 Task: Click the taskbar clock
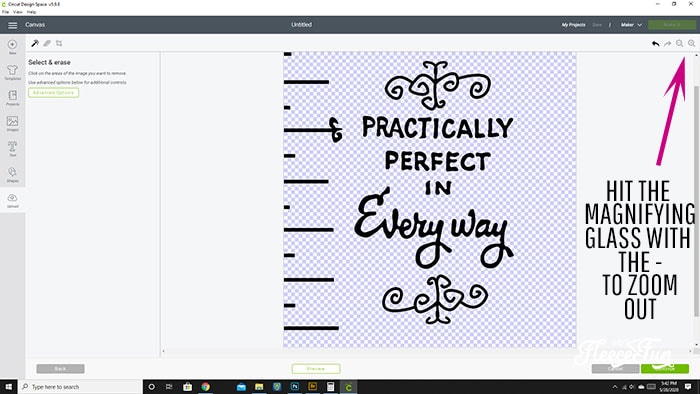(669, 387)
